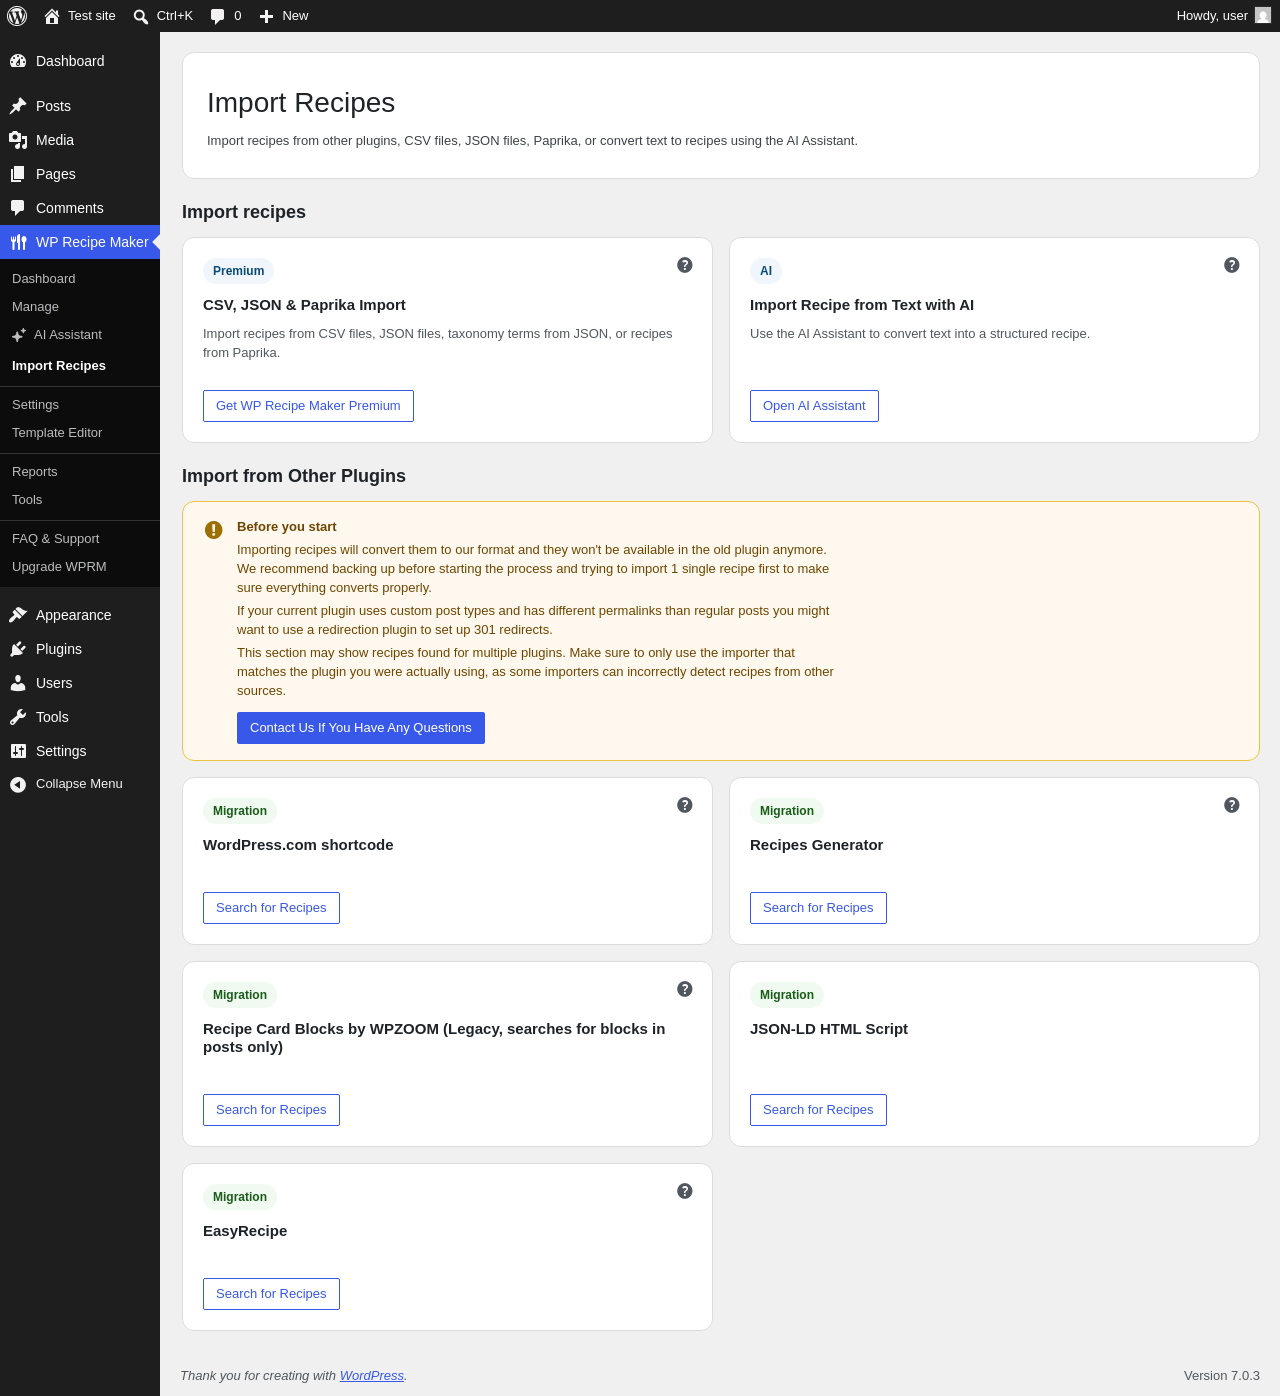Click the Import from Other Plugins heading

click(x=294, y=476)
